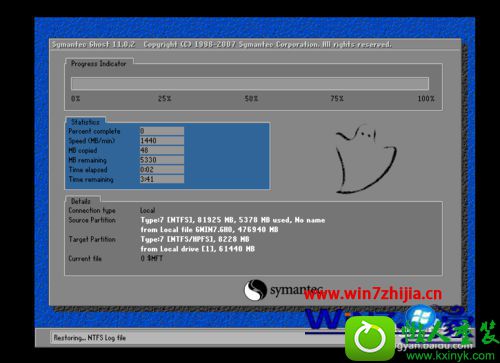Click the Progress Indicator panel label

pos(99,63)
